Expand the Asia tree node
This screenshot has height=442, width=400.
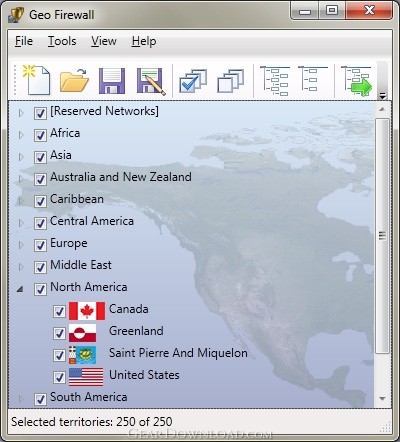click(21, 157)
